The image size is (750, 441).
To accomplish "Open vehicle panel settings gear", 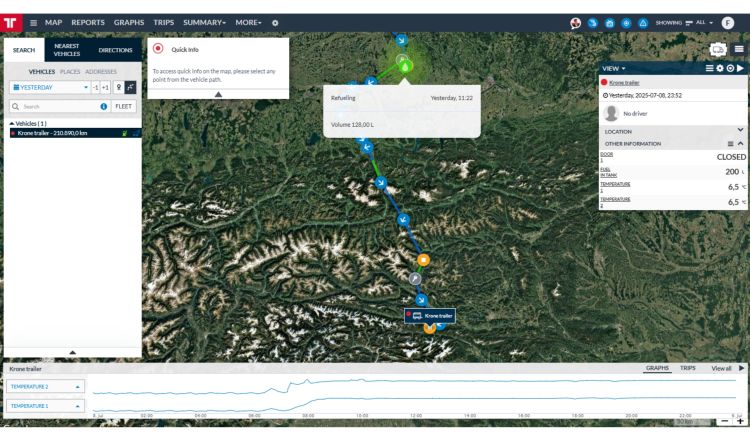I will [720, 68].
